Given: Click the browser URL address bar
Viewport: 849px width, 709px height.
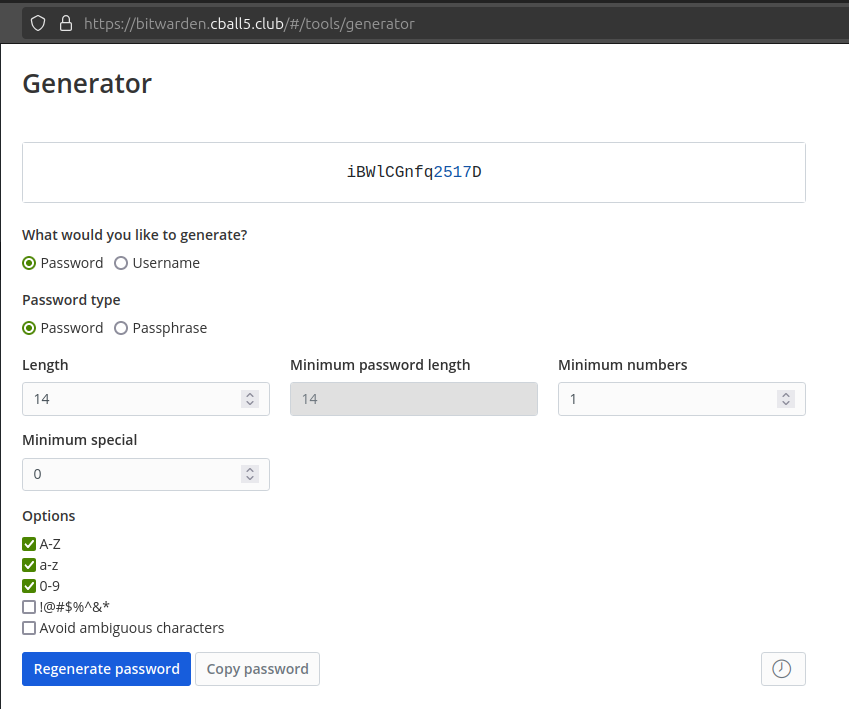Looking at the screenshot, I should click(x=433, y=23).
